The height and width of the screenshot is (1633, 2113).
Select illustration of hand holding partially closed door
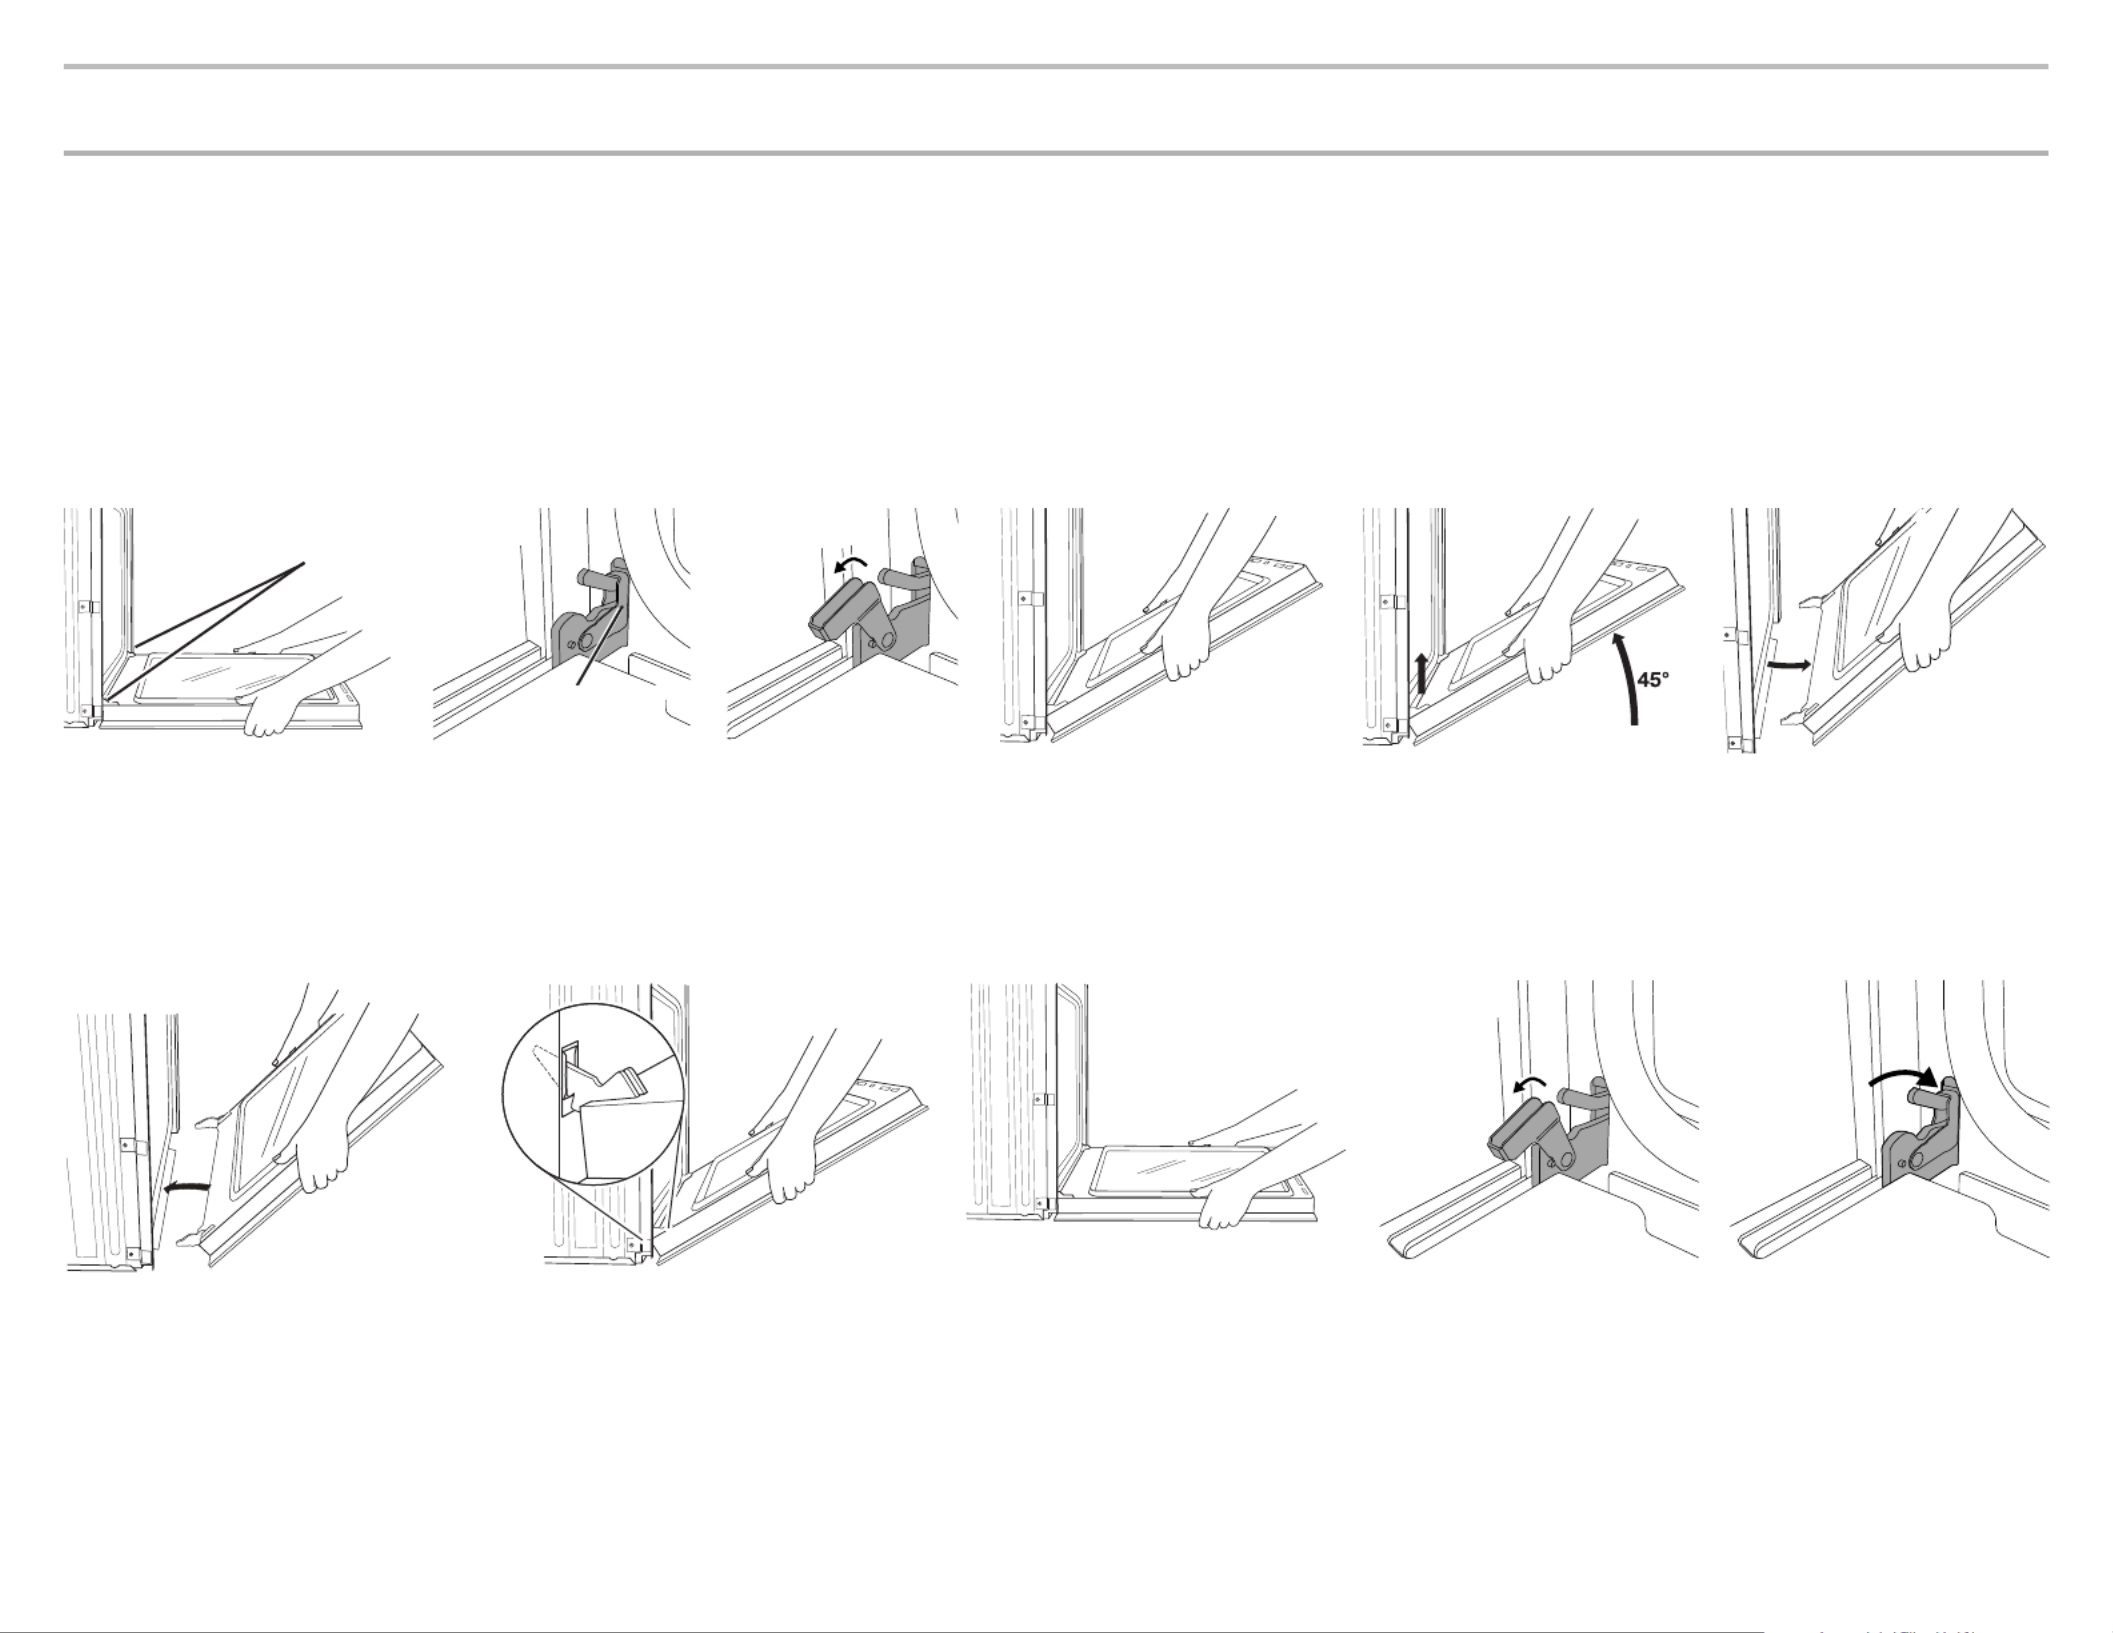[1162, 626]
